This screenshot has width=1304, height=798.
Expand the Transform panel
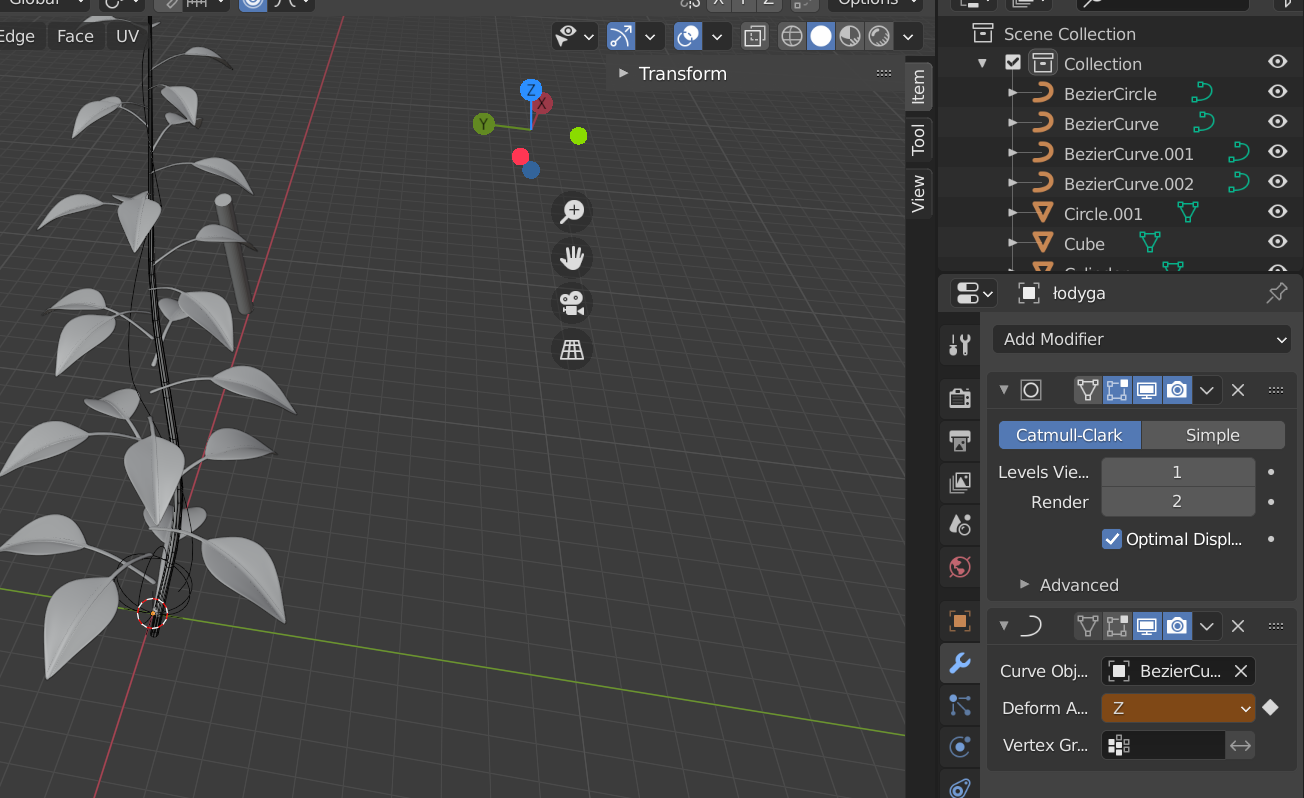click(624, 74)
